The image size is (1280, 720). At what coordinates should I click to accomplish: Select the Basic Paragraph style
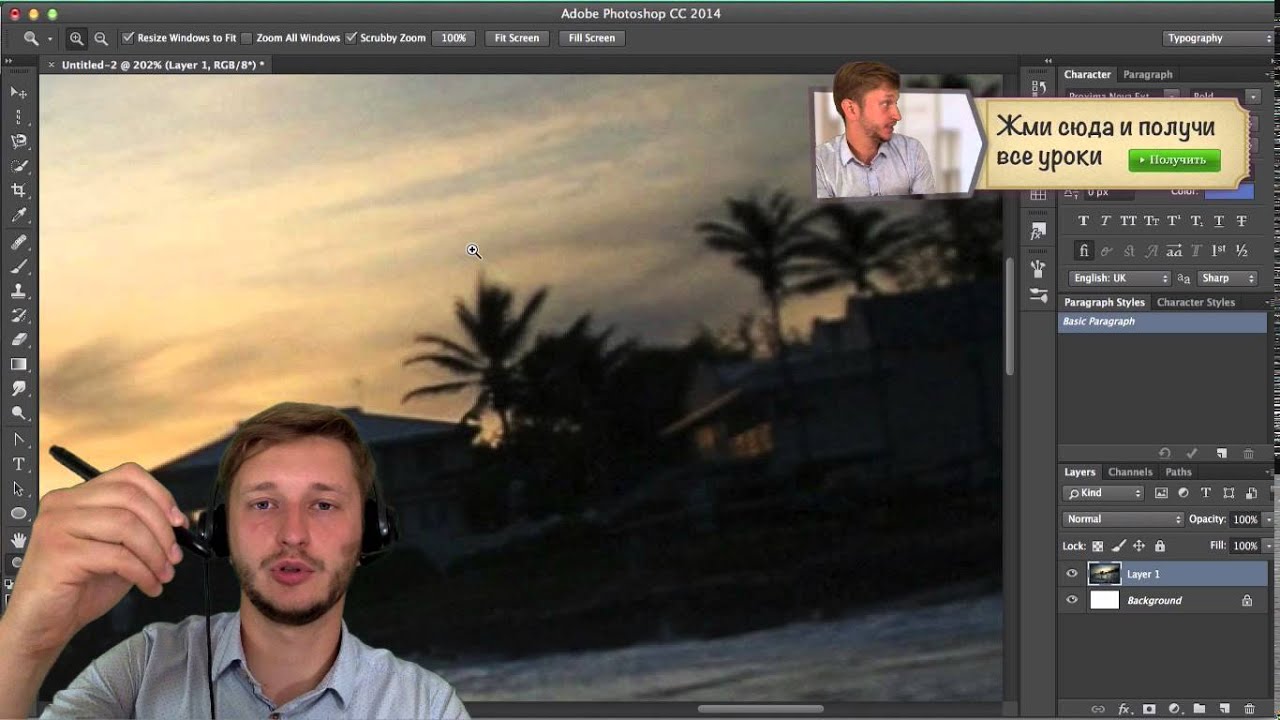(x=1162, y=322)
